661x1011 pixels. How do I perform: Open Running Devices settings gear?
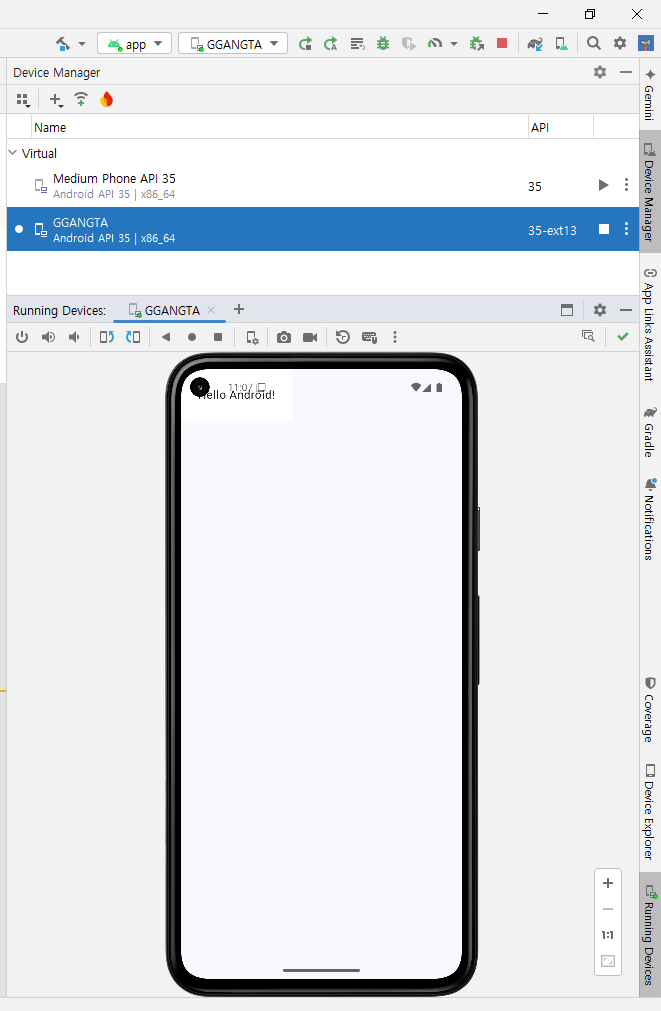600,310
